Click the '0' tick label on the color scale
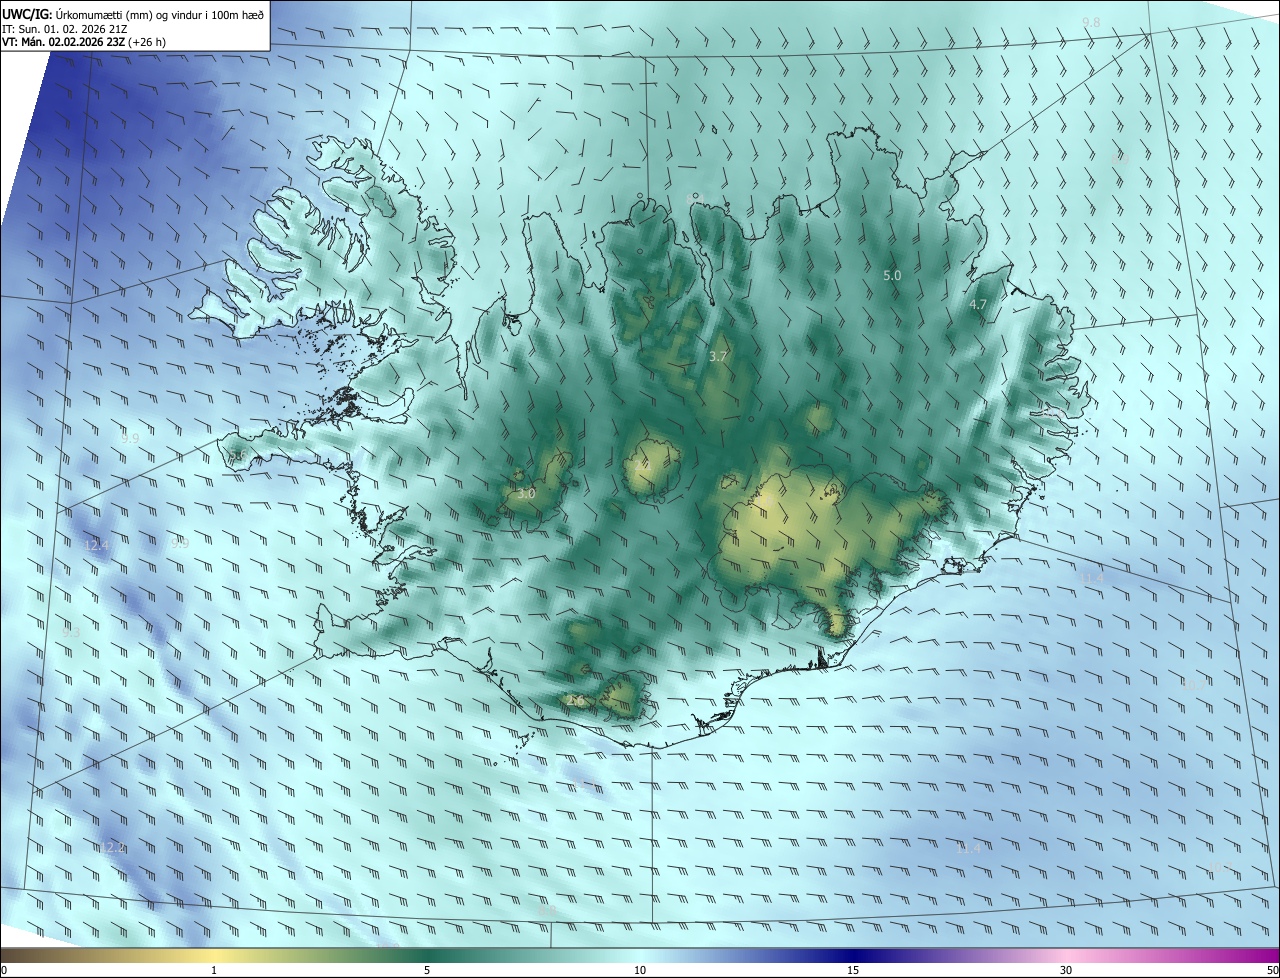 point(4,970)
